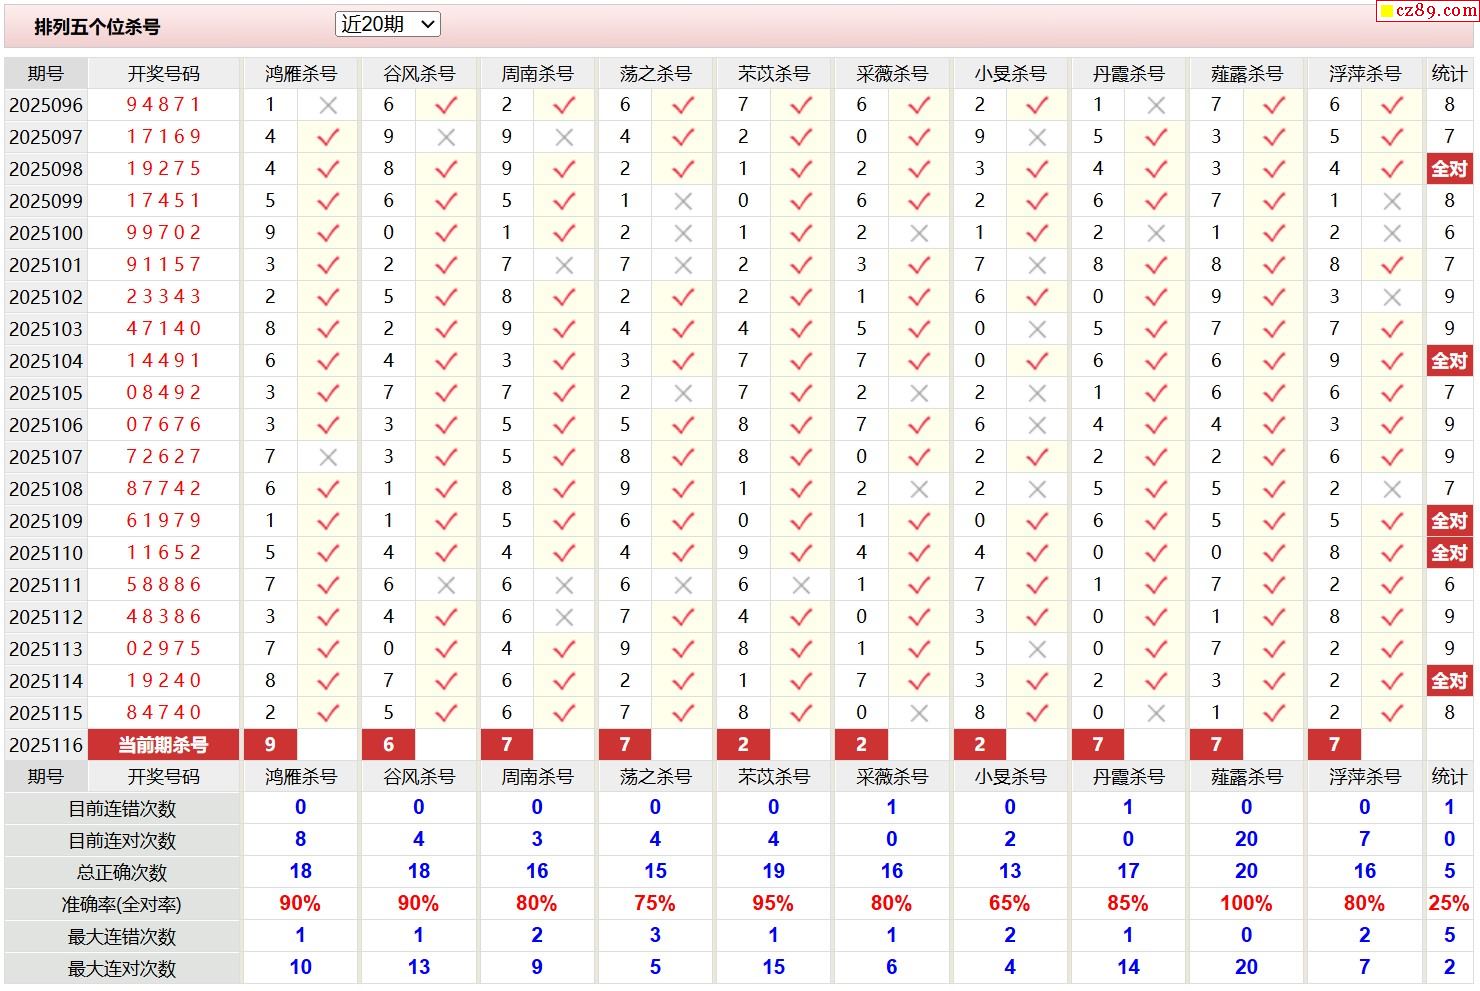
Task: Click the gray cross in 小旻杀号 for 2025097
Action: click(x=1037, y=137)
